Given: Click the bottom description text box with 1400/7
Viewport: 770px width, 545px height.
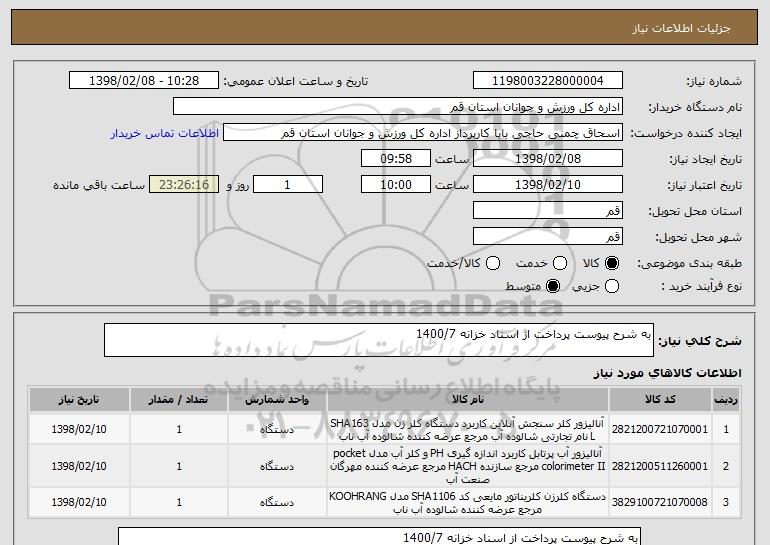Looking at the screenshot, I should [x=380, y=537].
